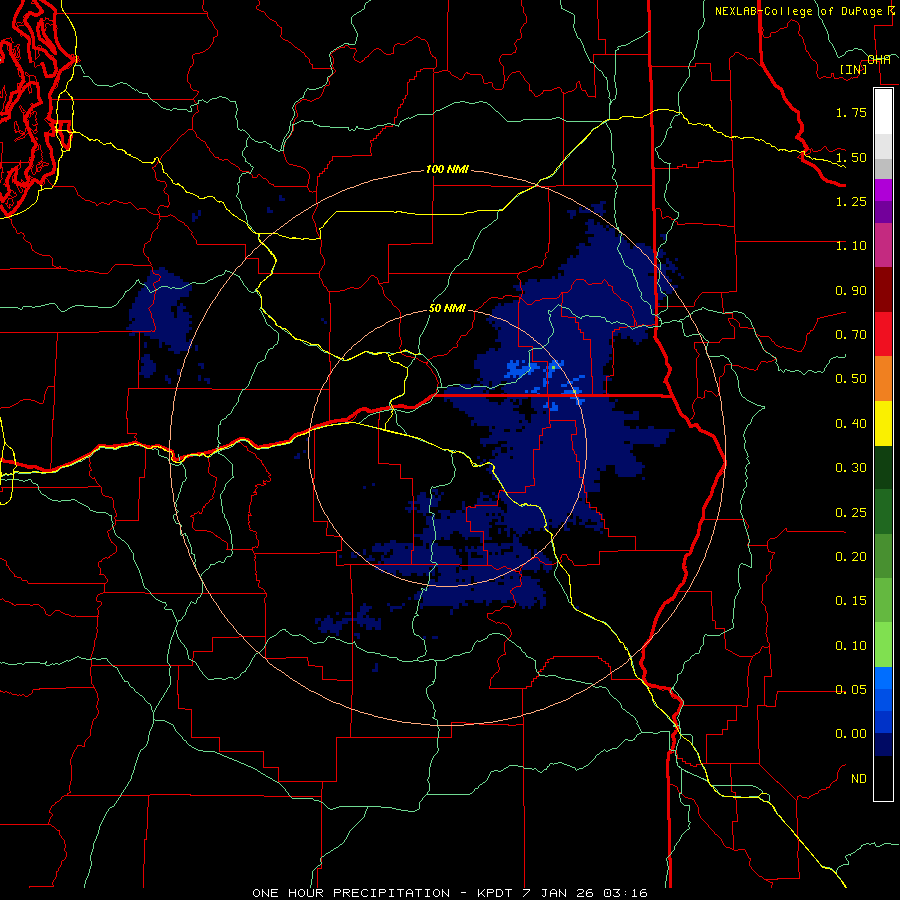Select the "1.10" legend value
The height and width of the screenshot is (900, 900).
coord(851,246)
